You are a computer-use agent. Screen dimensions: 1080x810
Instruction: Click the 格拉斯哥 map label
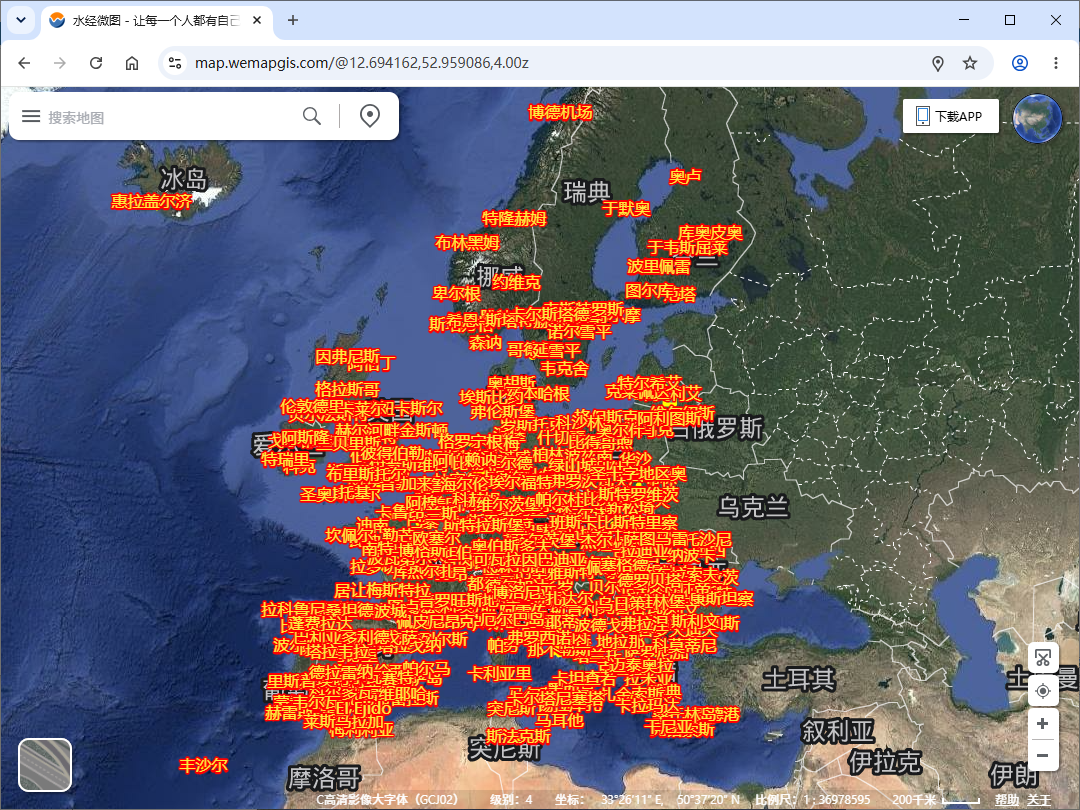(347, 388)
